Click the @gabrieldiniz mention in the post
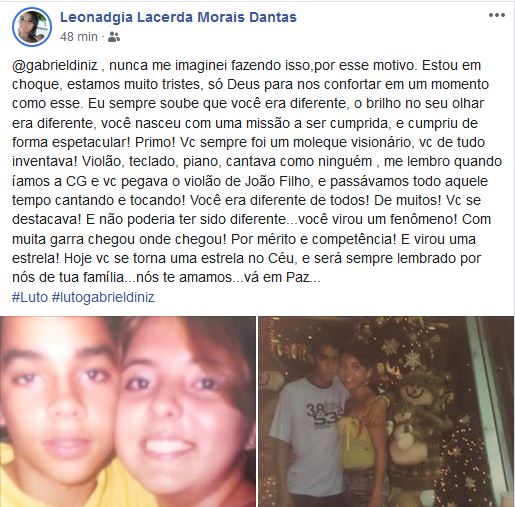Screen dimensions: 515x507 tap(55, 65)
